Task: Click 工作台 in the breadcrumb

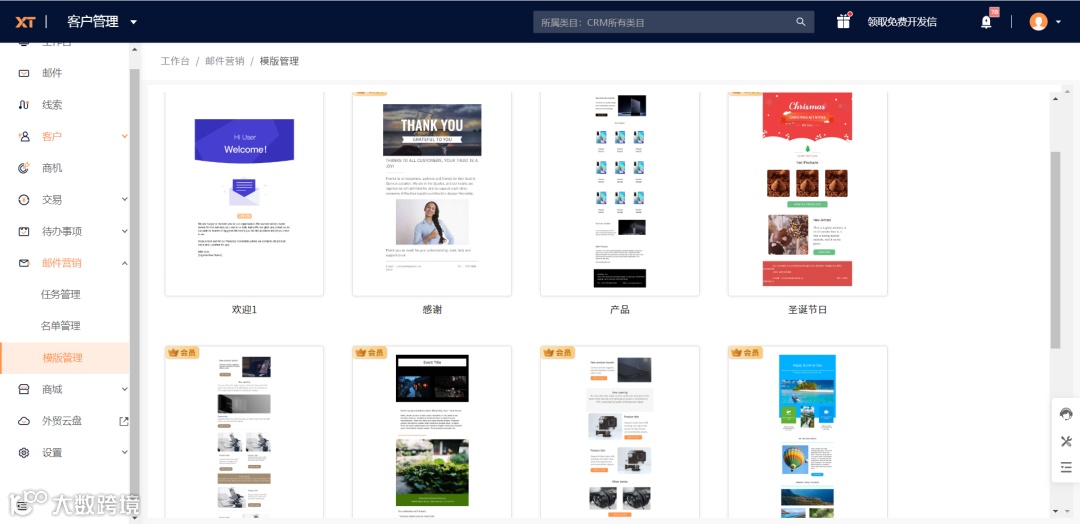Action: tap(175, 61)
